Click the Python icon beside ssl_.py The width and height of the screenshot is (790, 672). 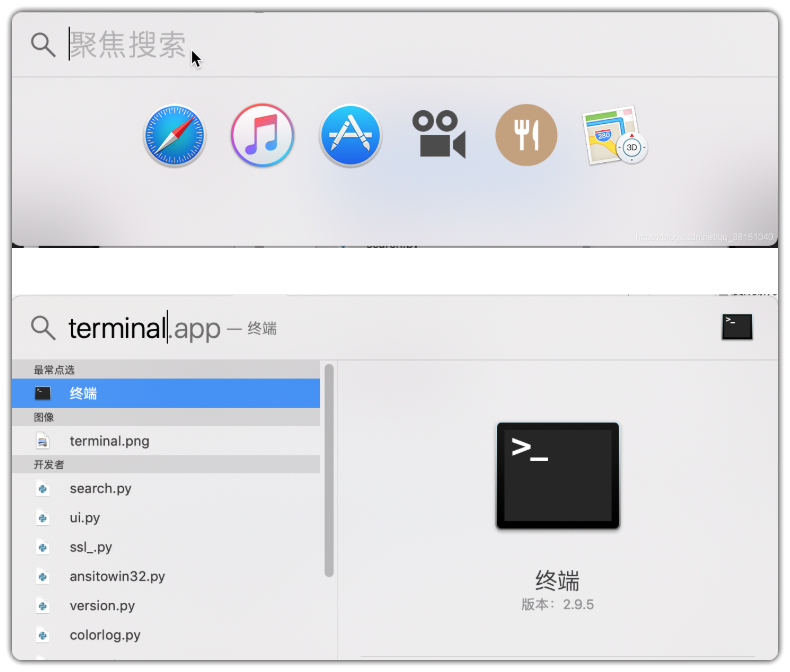(43, 547)
